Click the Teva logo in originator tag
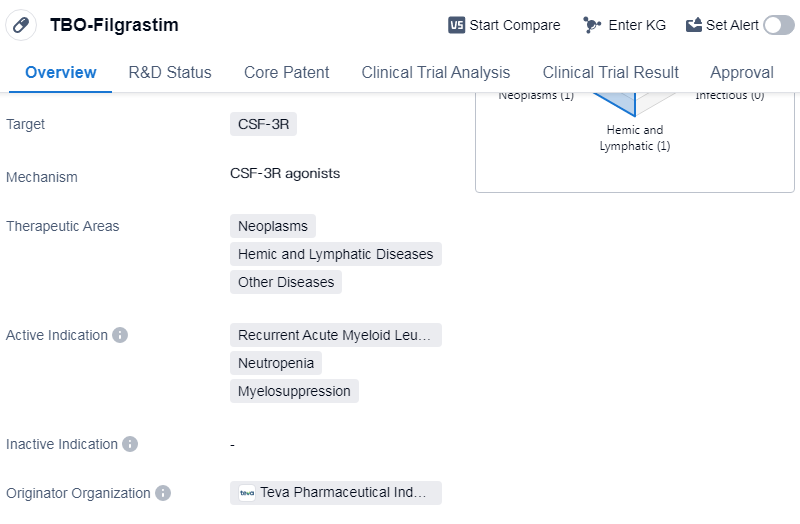The height and width of the screenshot is (524, 800). coord(247,493)
